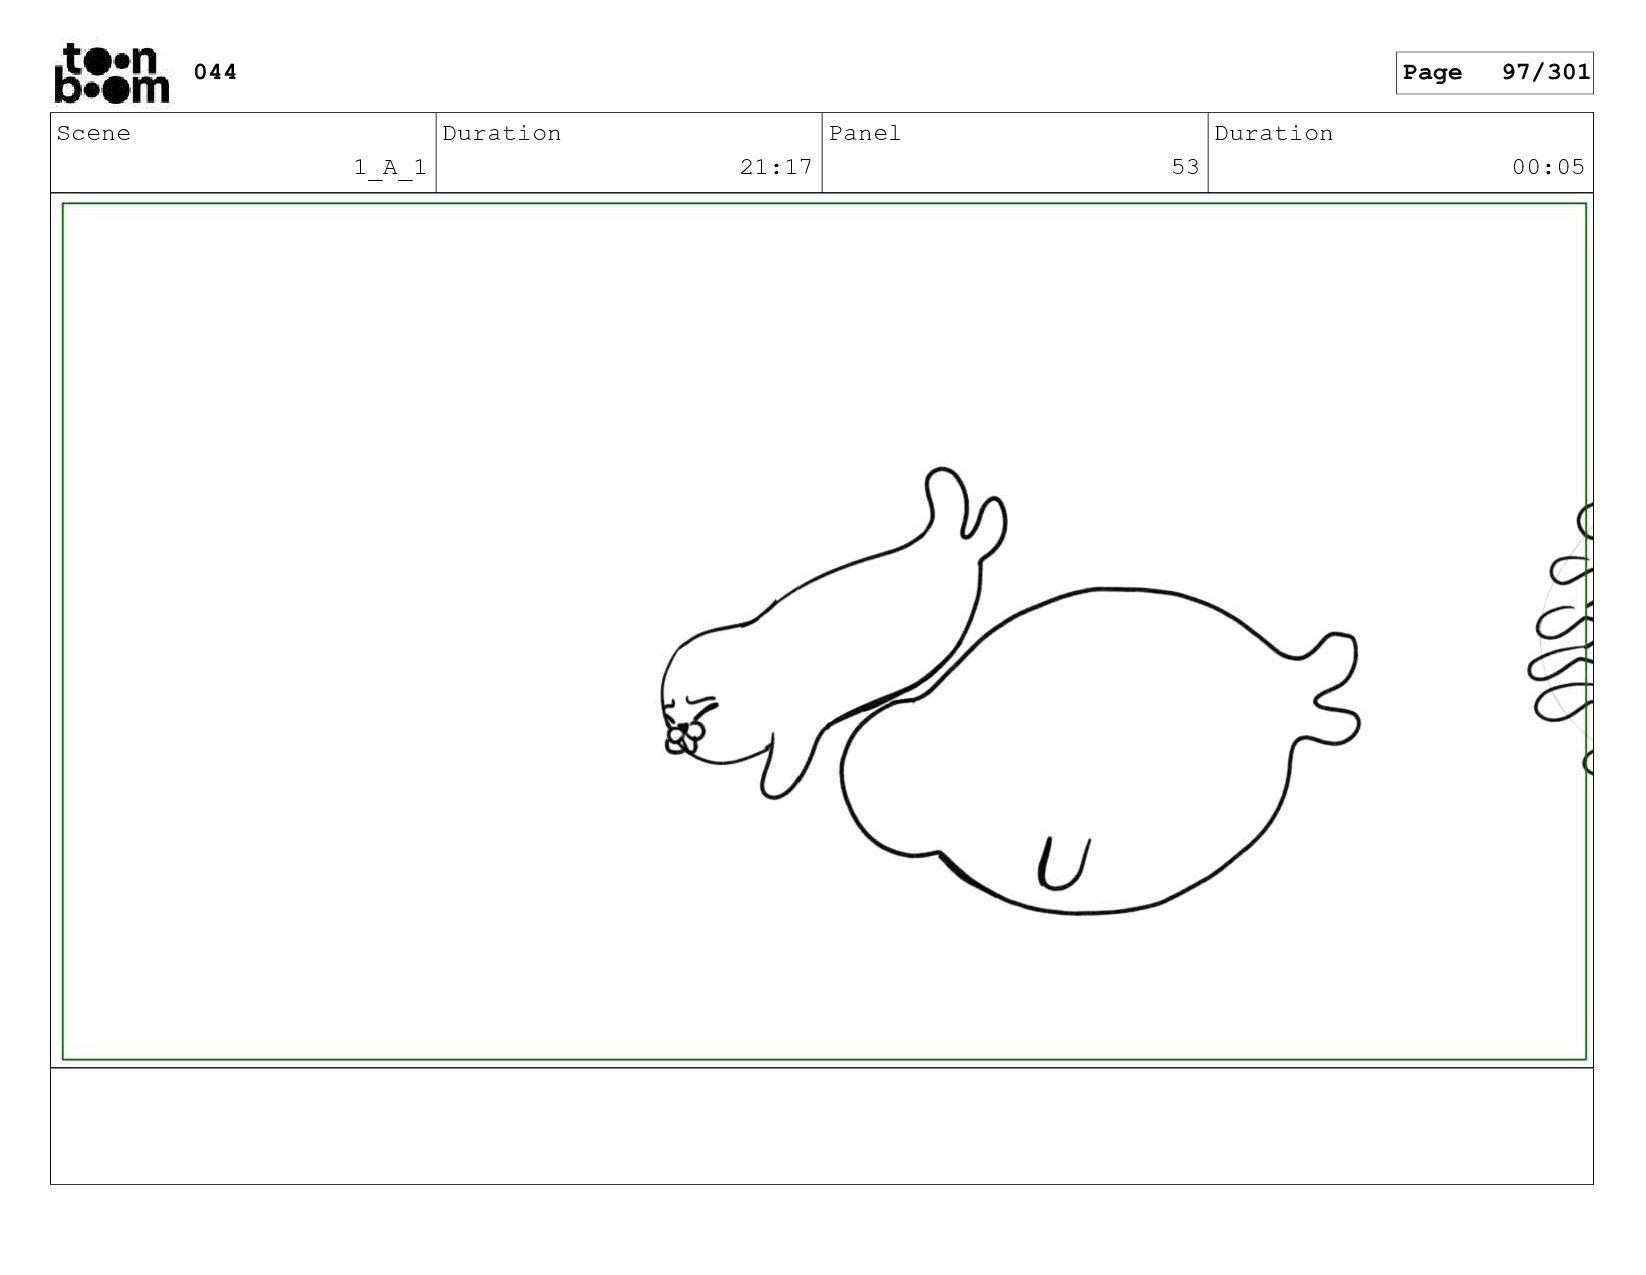Click scene name 1_A_1
This screenshot has height=1275, width=1646.
(390, 167)
